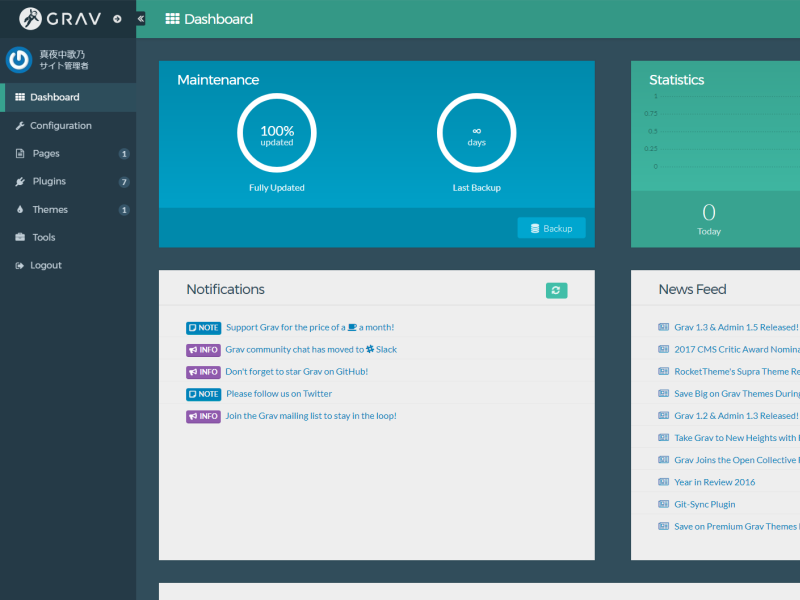Open Themes in the sidebar
The image size is (800, 600).
pyautogui.click(x=68, y=210)
